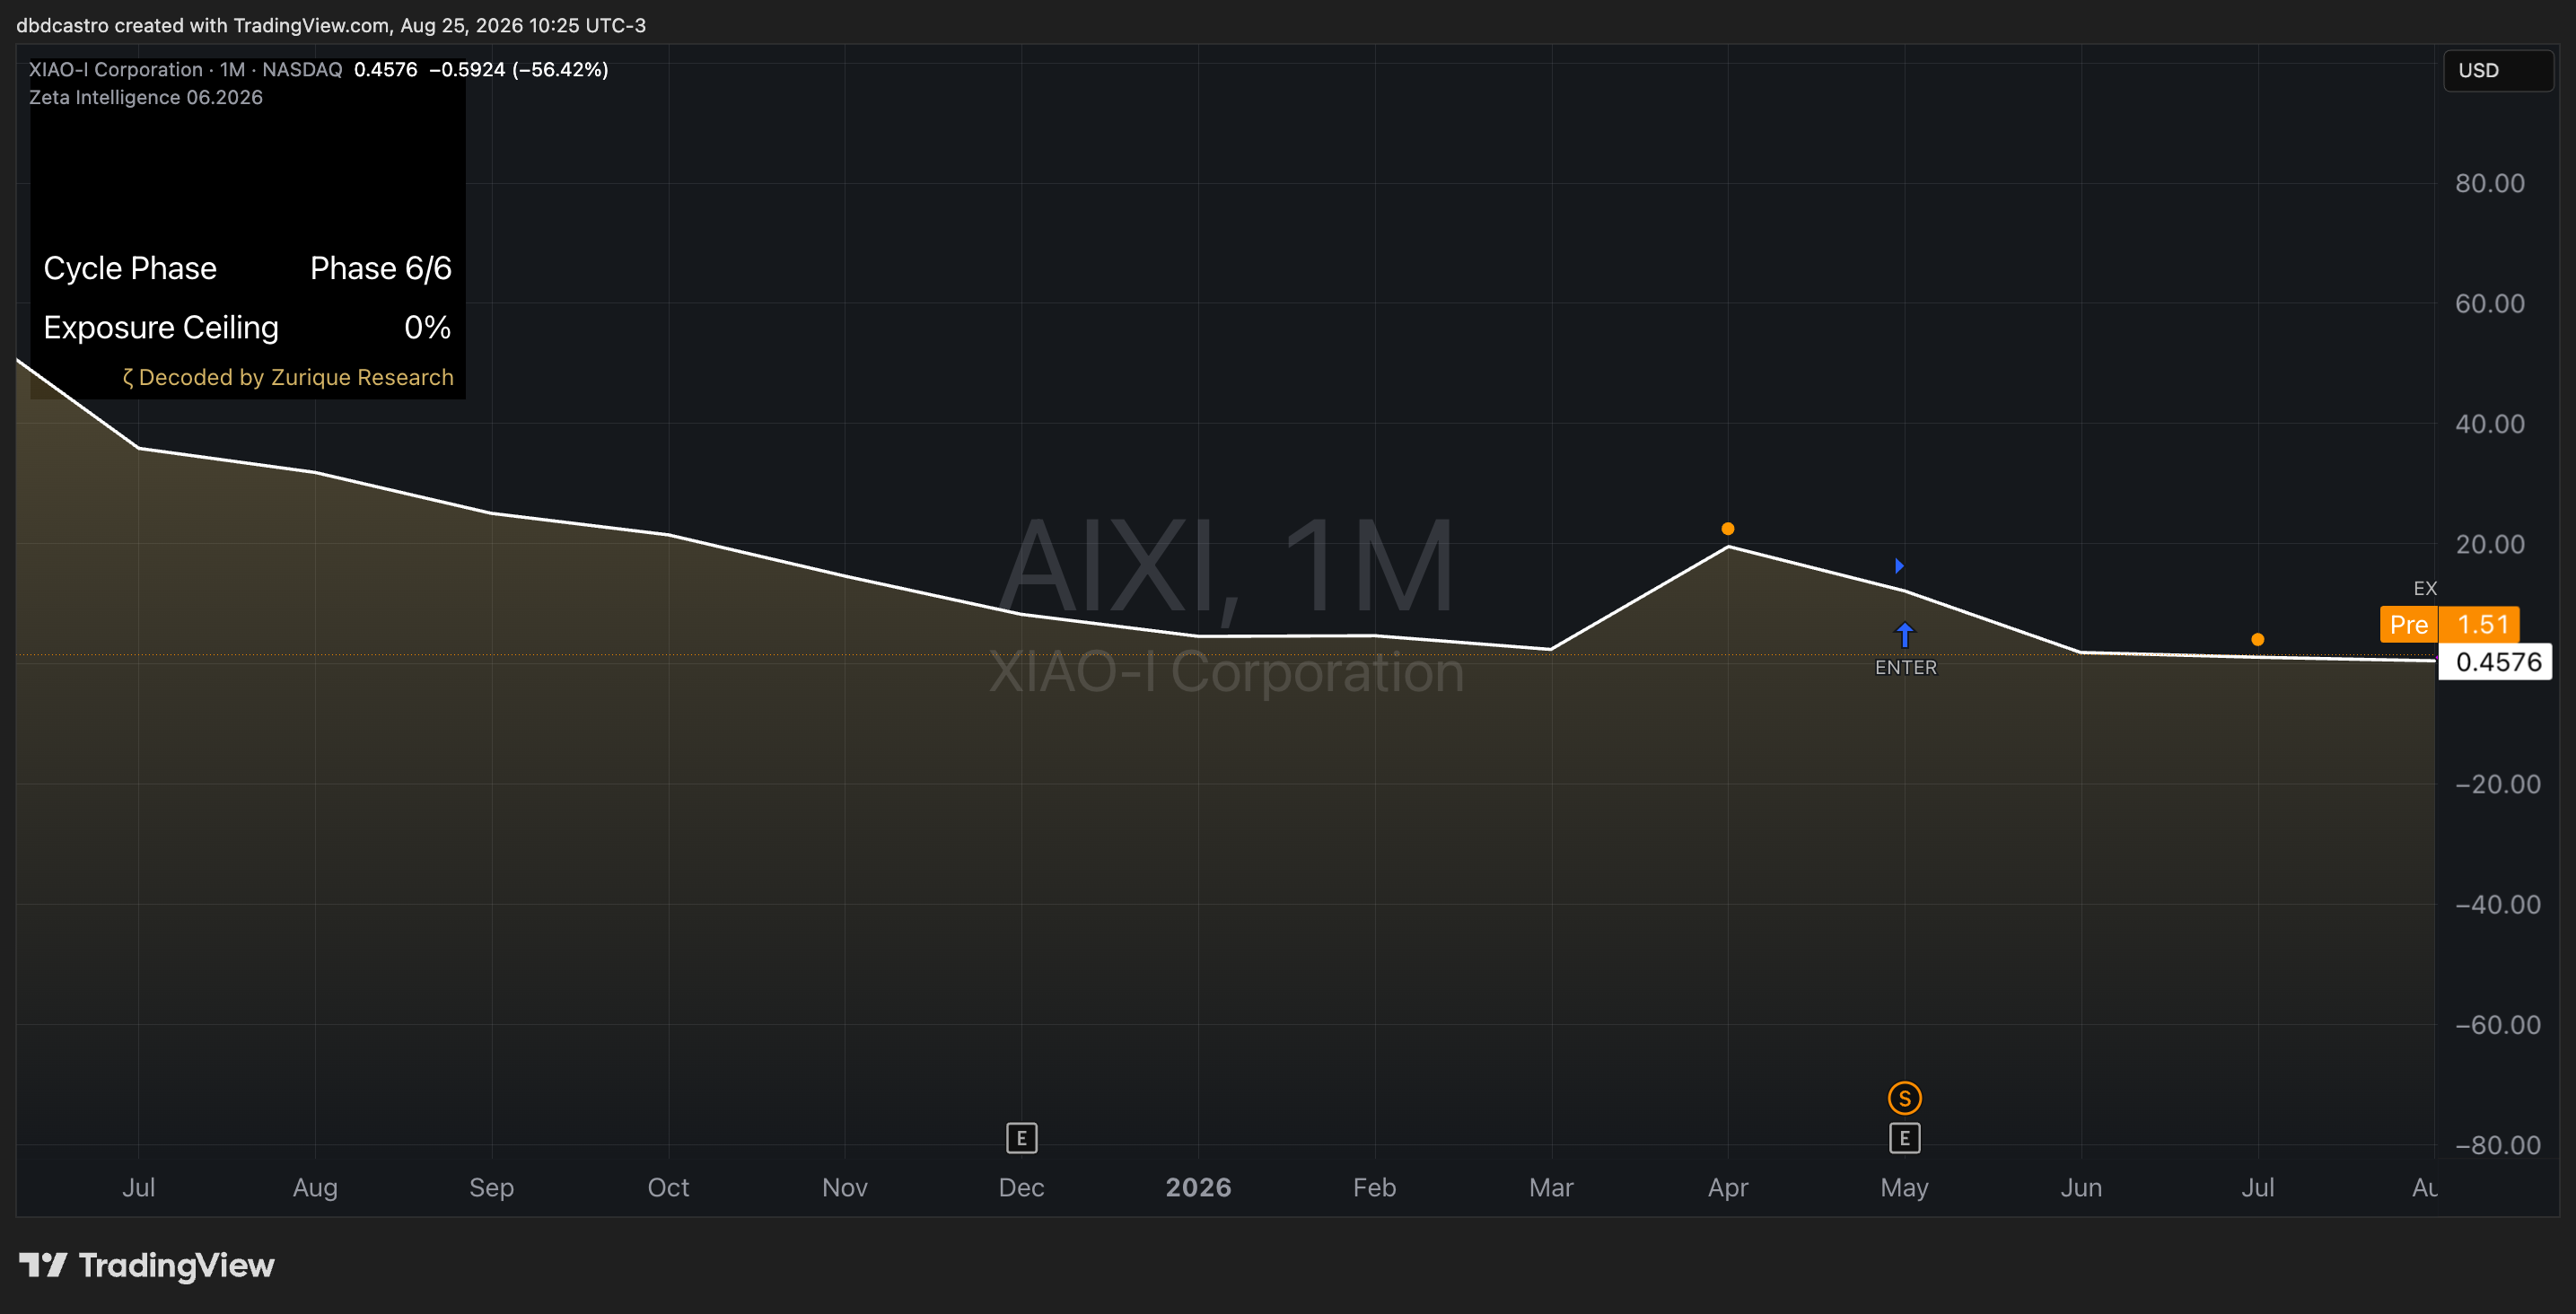Image resolution: width=2576 pixels, height=1314 pixels.
Task: Click the Oct label on time axis
Action: point(668,1187)
